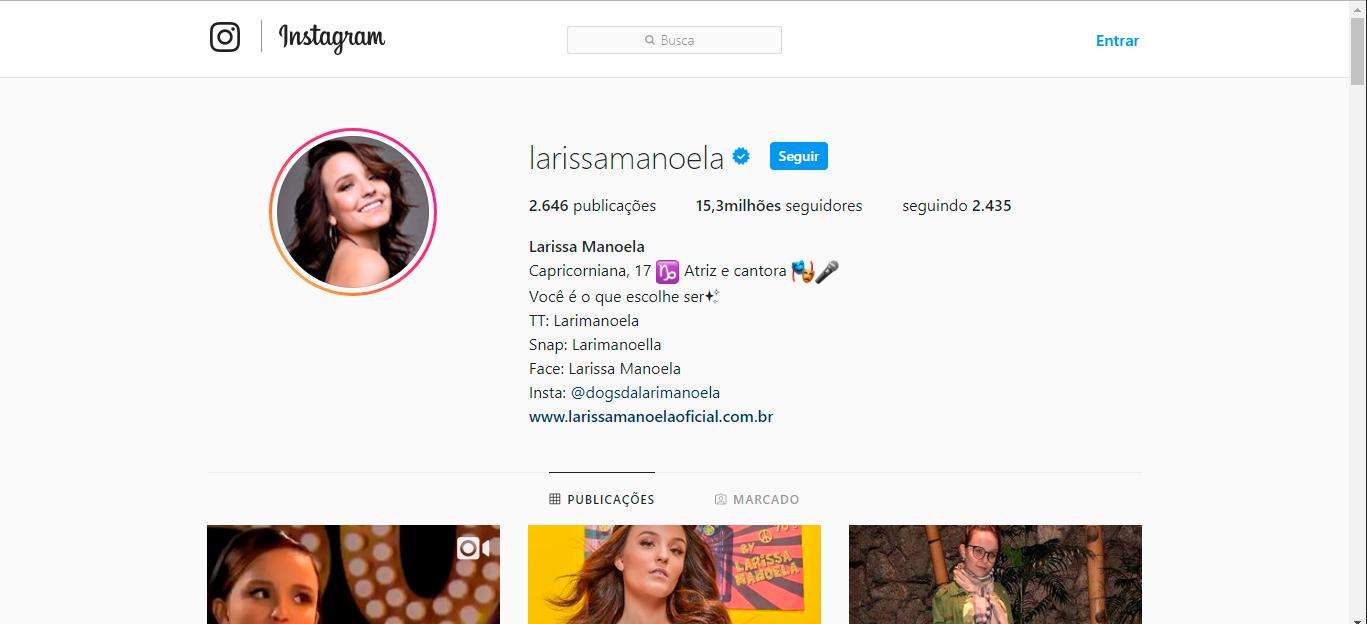Click the Entrar login link
This screenshot has width=1367, height=624.
click(1117, 41)
